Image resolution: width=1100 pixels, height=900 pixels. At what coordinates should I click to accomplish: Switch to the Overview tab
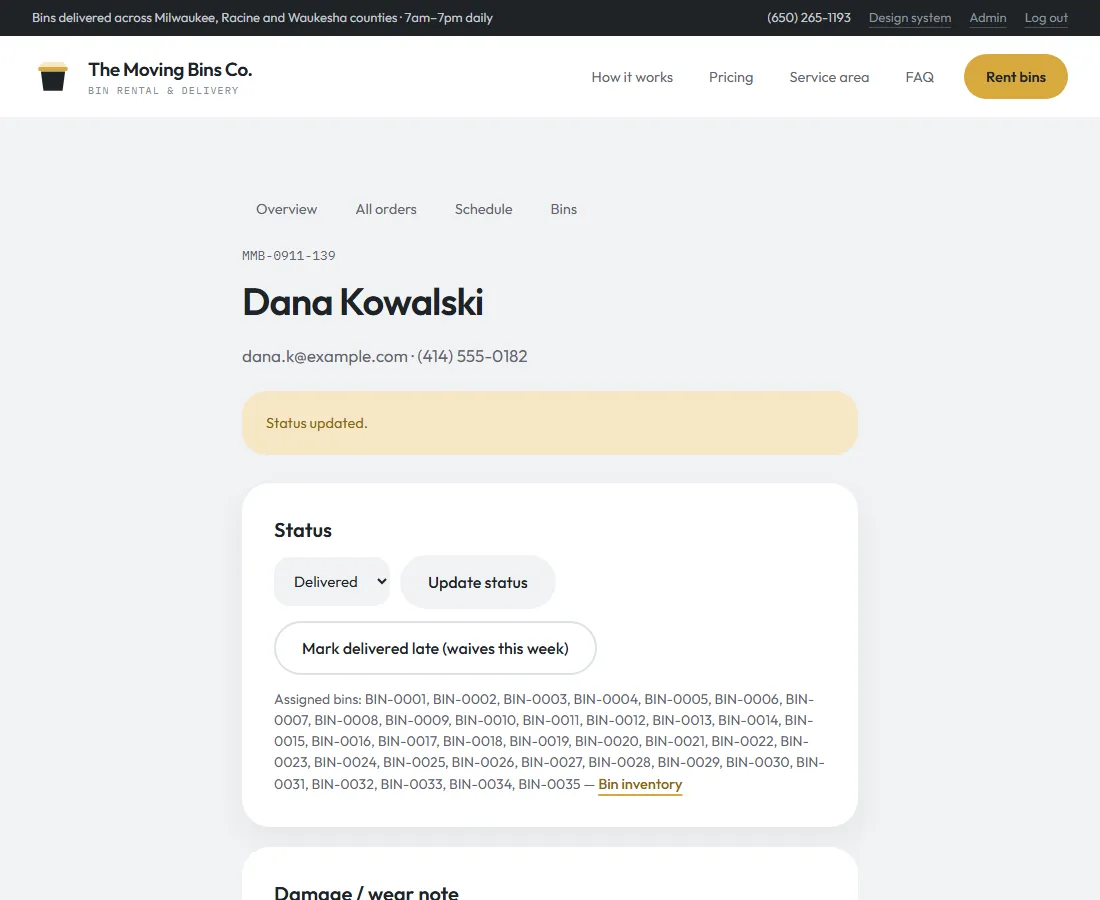286,209
